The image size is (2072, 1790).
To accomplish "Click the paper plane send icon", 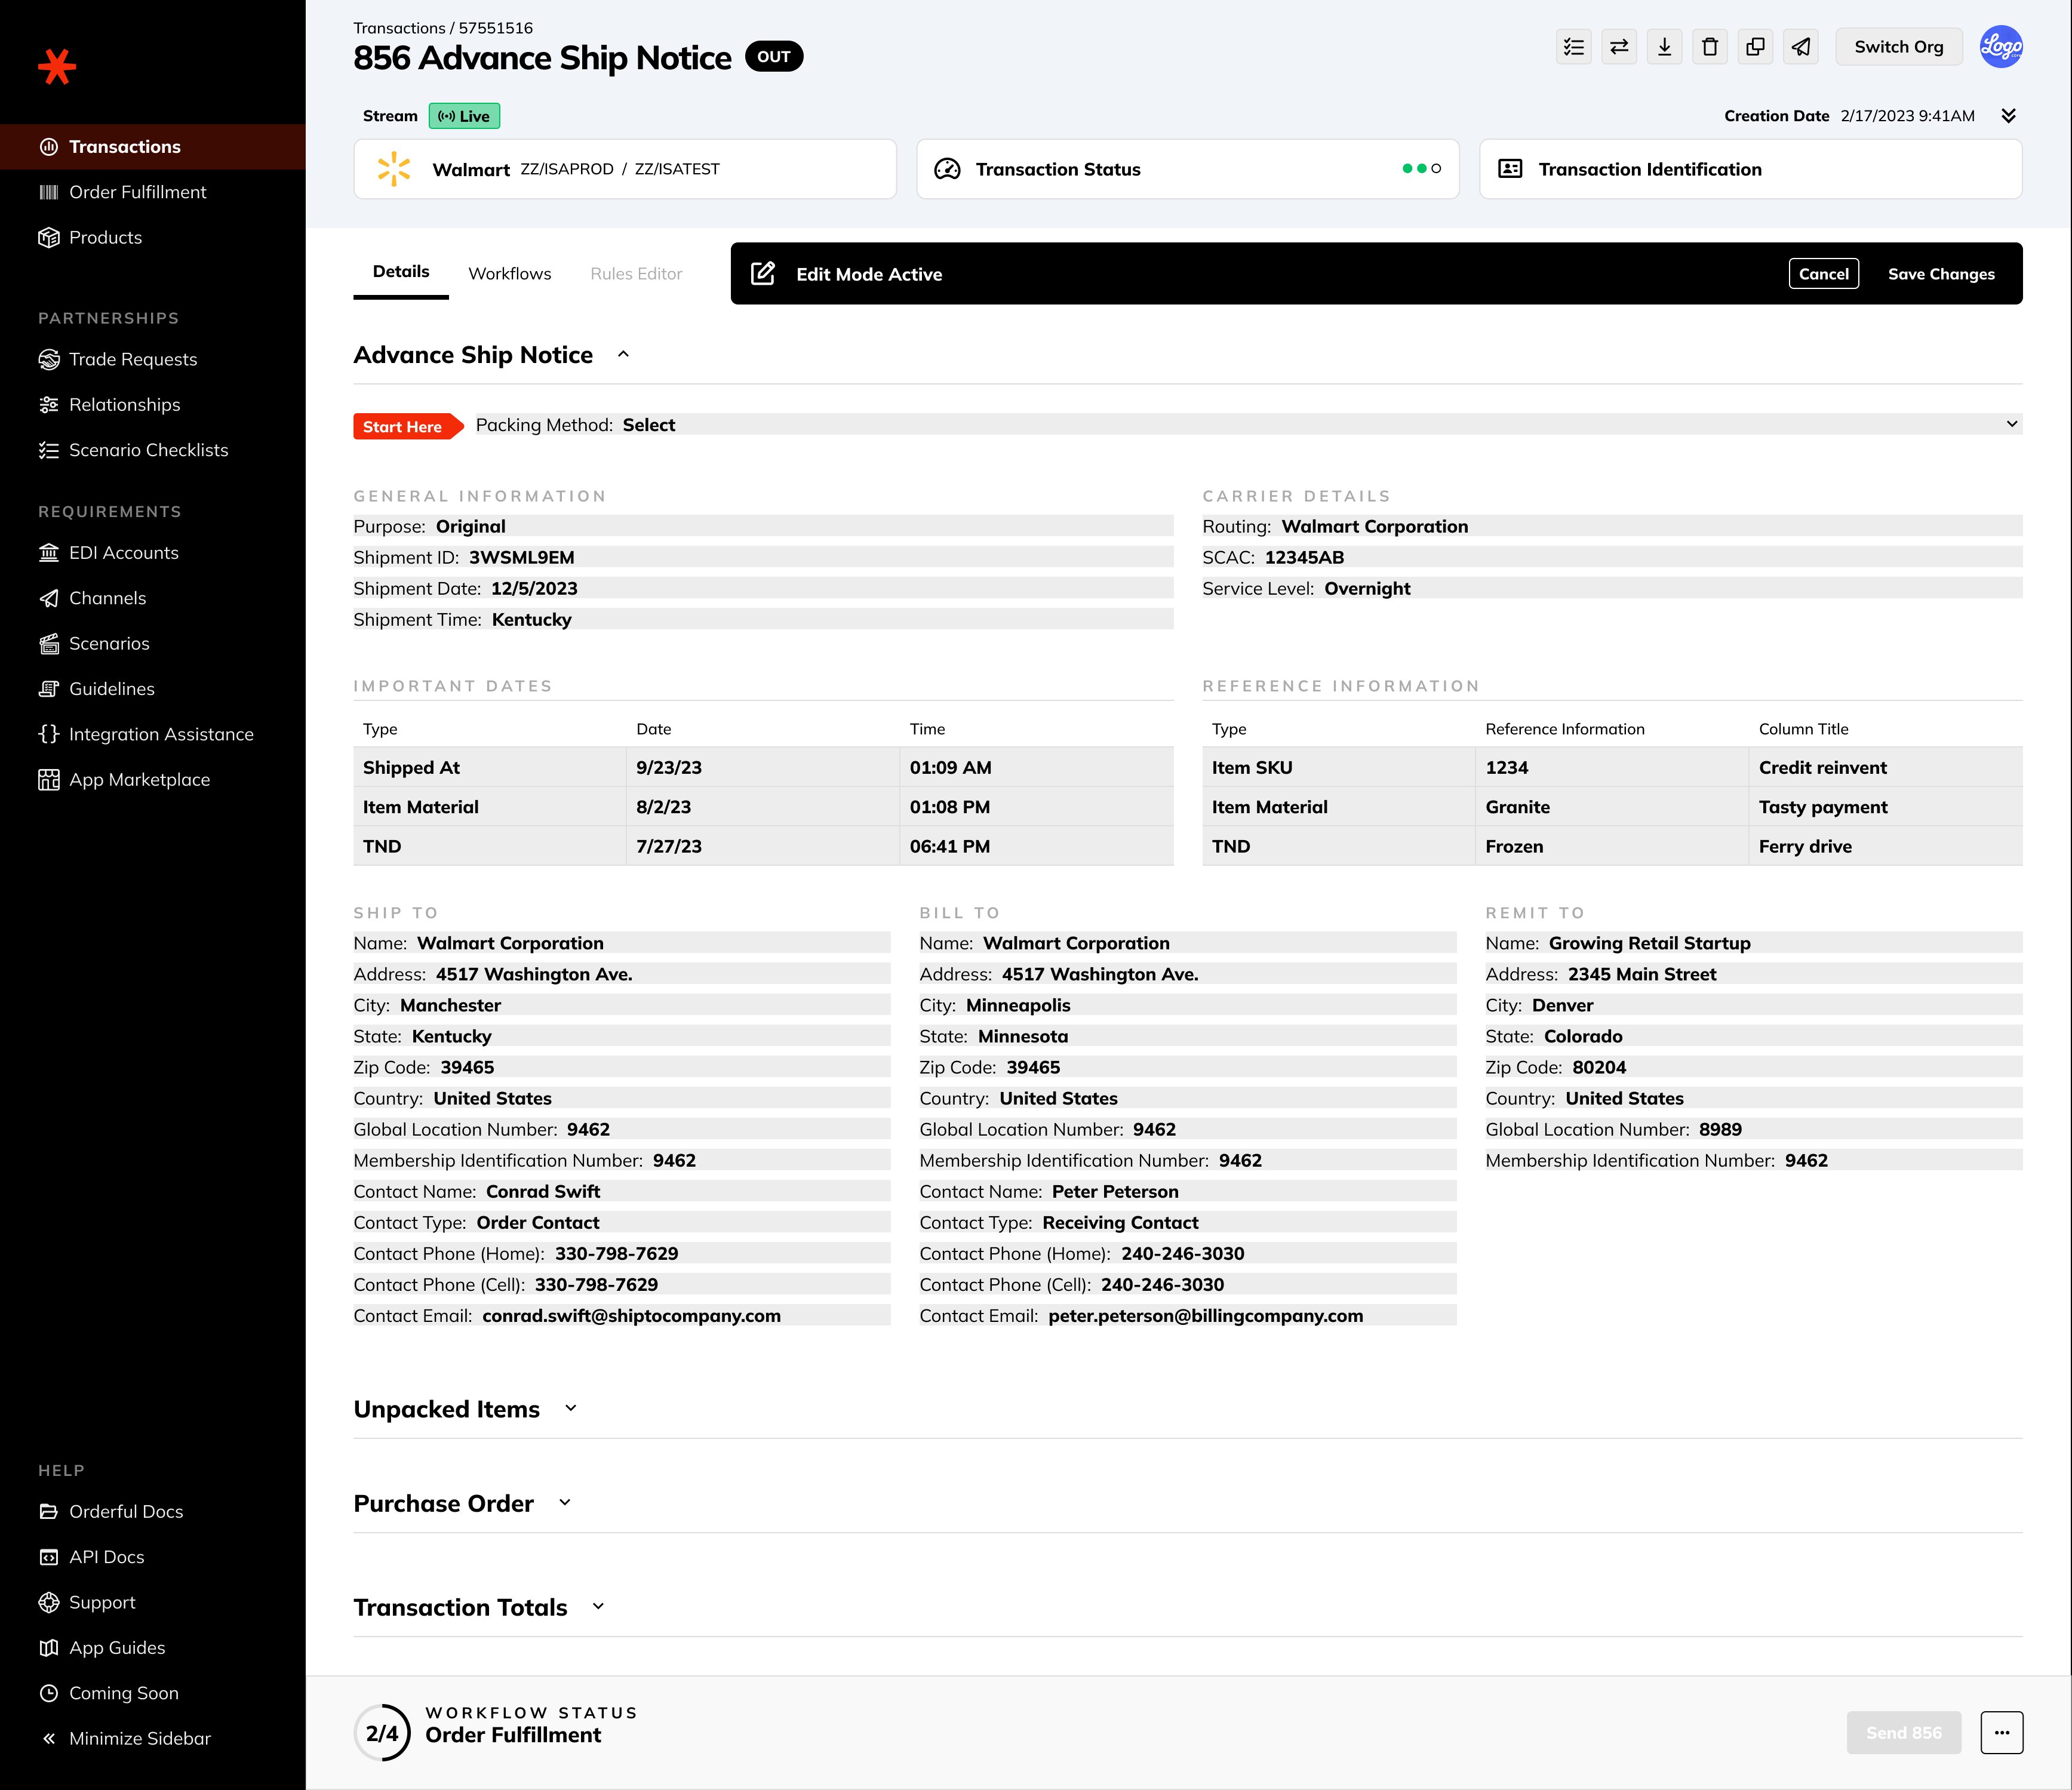I will point(1801,47).
